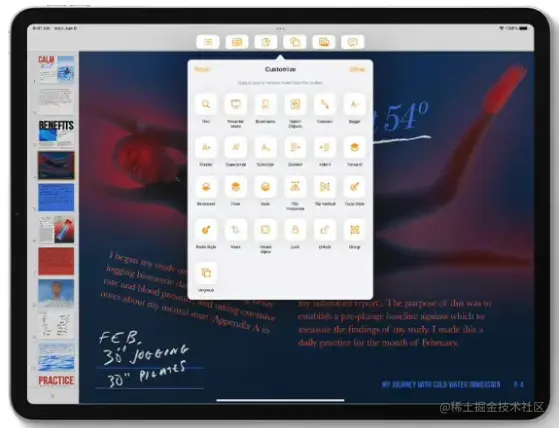Tap the Indent icon
The width and height of the screenshot is (559, 428).
point(325,147)
